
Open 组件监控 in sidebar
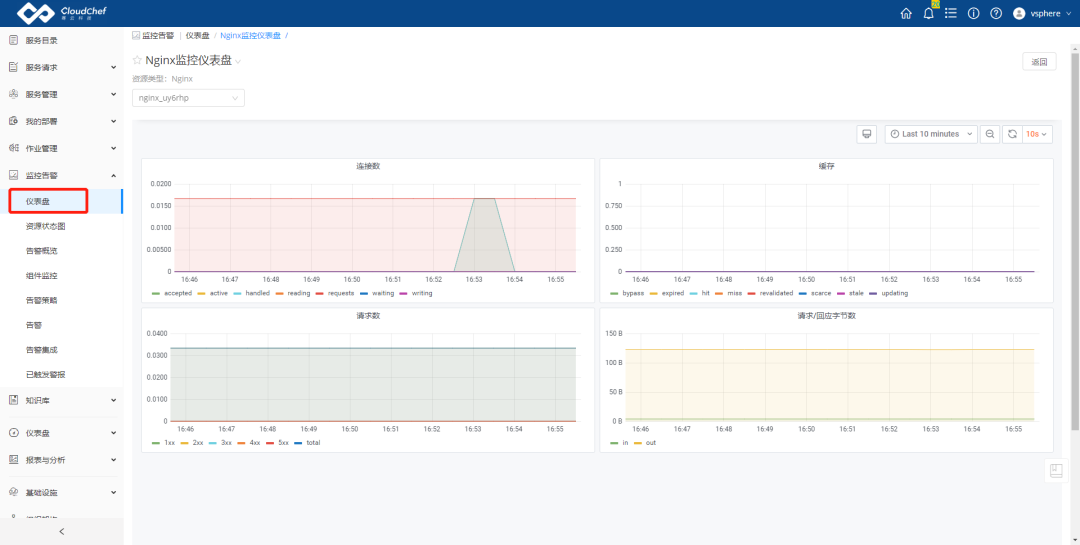(41, 276)
